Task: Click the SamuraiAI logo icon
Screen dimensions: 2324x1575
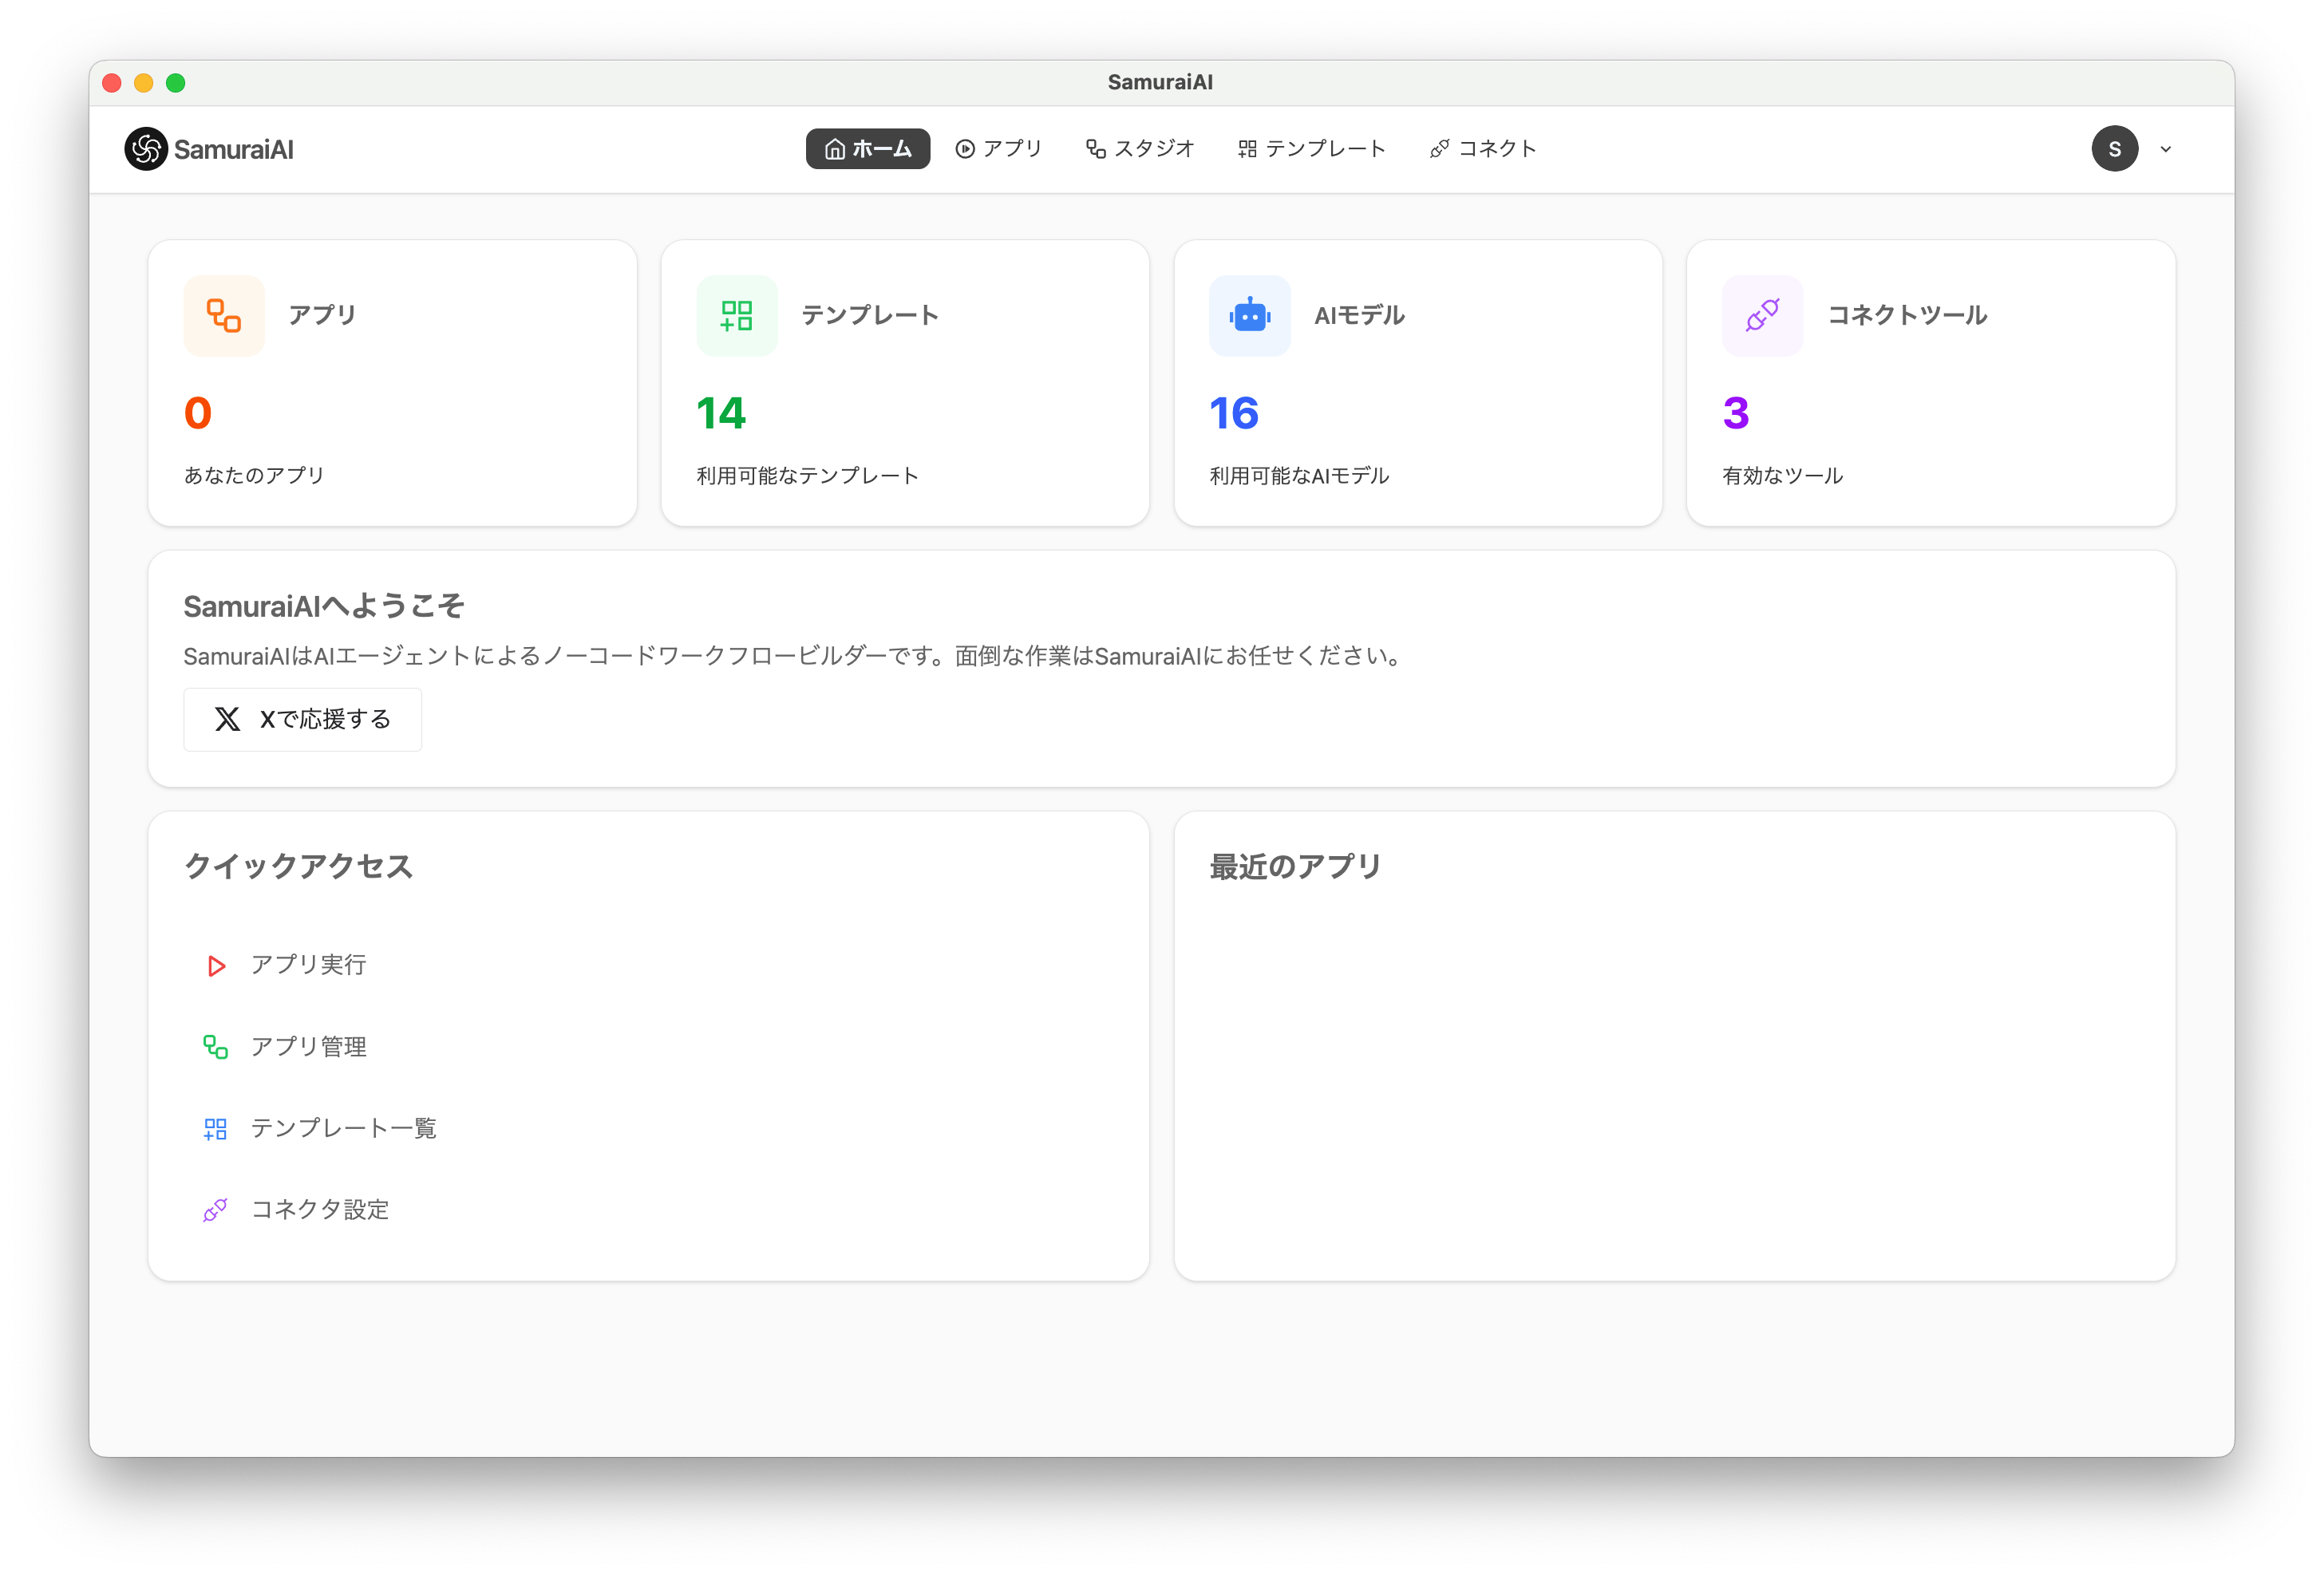Action: click(x=146, y=149)
